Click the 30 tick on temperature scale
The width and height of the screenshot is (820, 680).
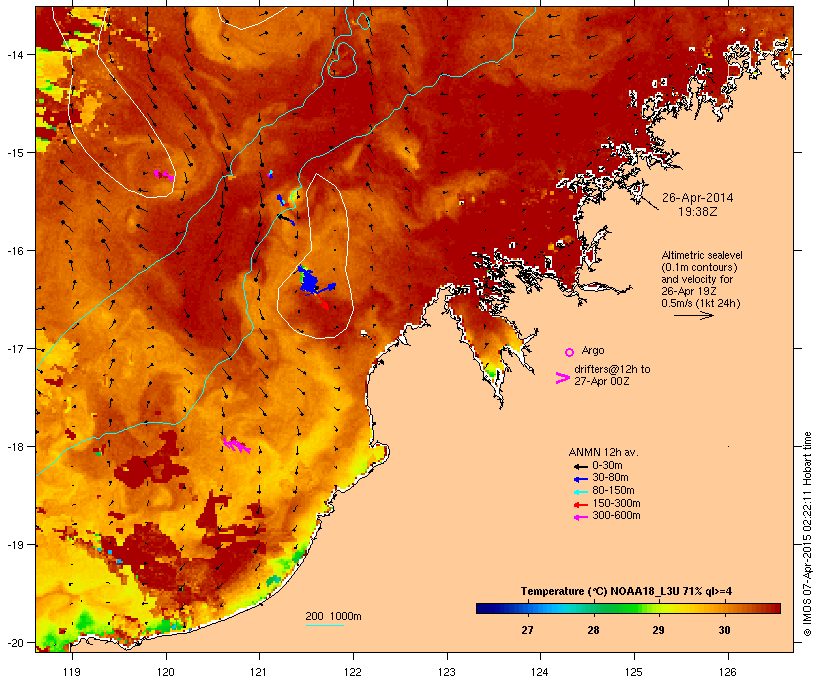tap(724, 630)
